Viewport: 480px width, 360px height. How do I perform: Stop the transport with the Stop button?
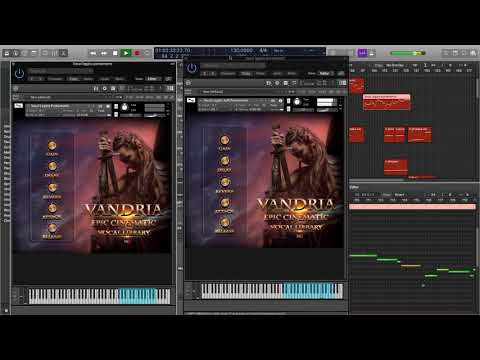tap(115, 53)
